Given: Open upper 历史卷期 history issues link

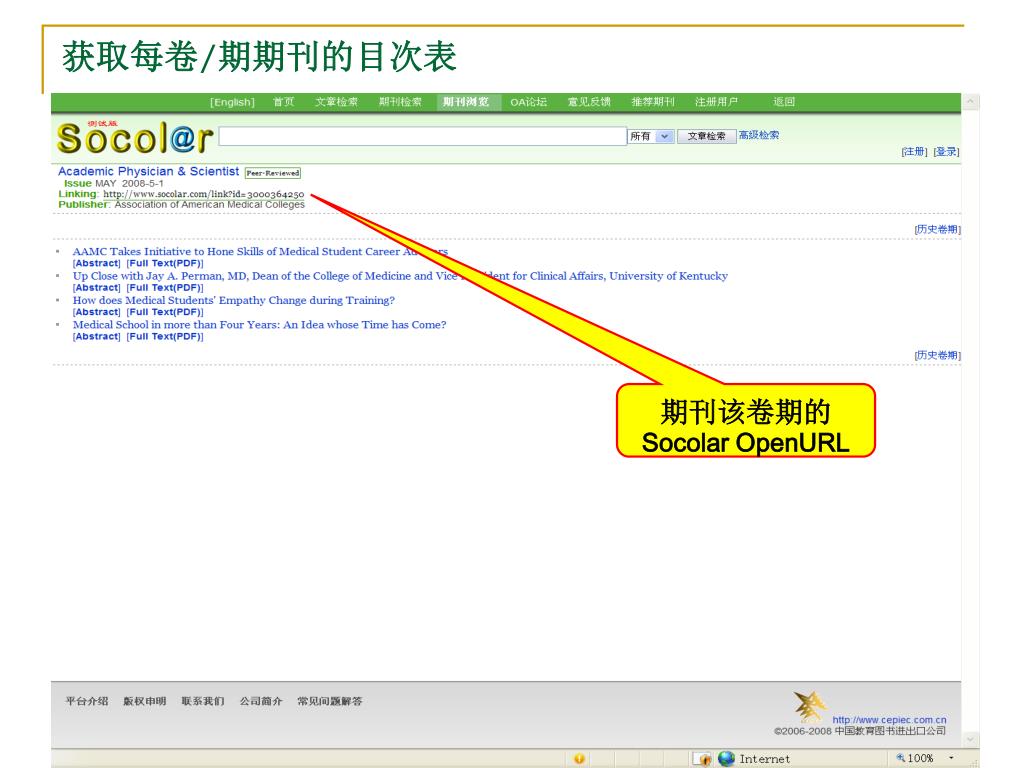Looking at the screenshot, I should coord(938,229).
